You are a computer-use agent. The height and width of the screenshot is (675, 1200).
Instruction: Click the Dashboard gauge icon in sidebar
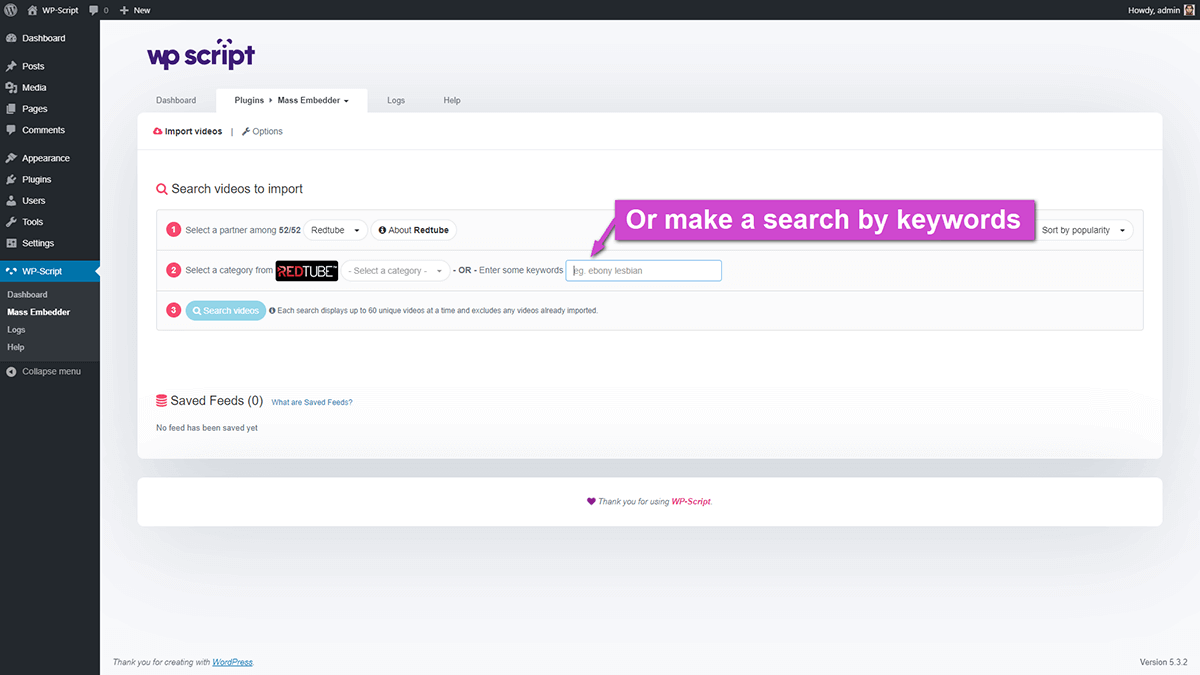coord(11,38)
